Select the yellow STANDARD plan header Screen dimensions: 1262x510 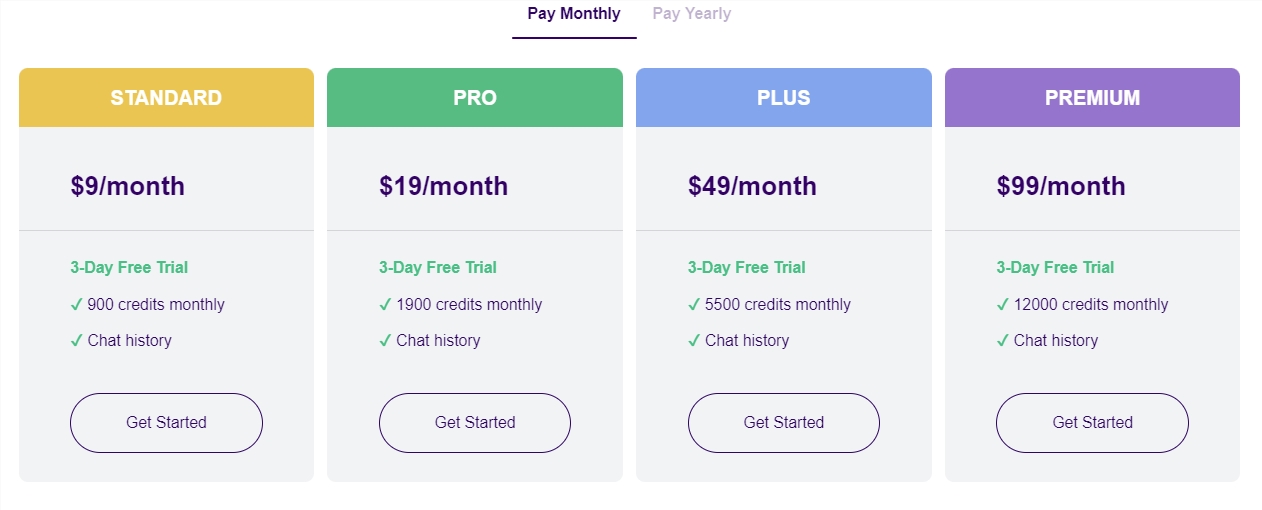coord(166,98)
